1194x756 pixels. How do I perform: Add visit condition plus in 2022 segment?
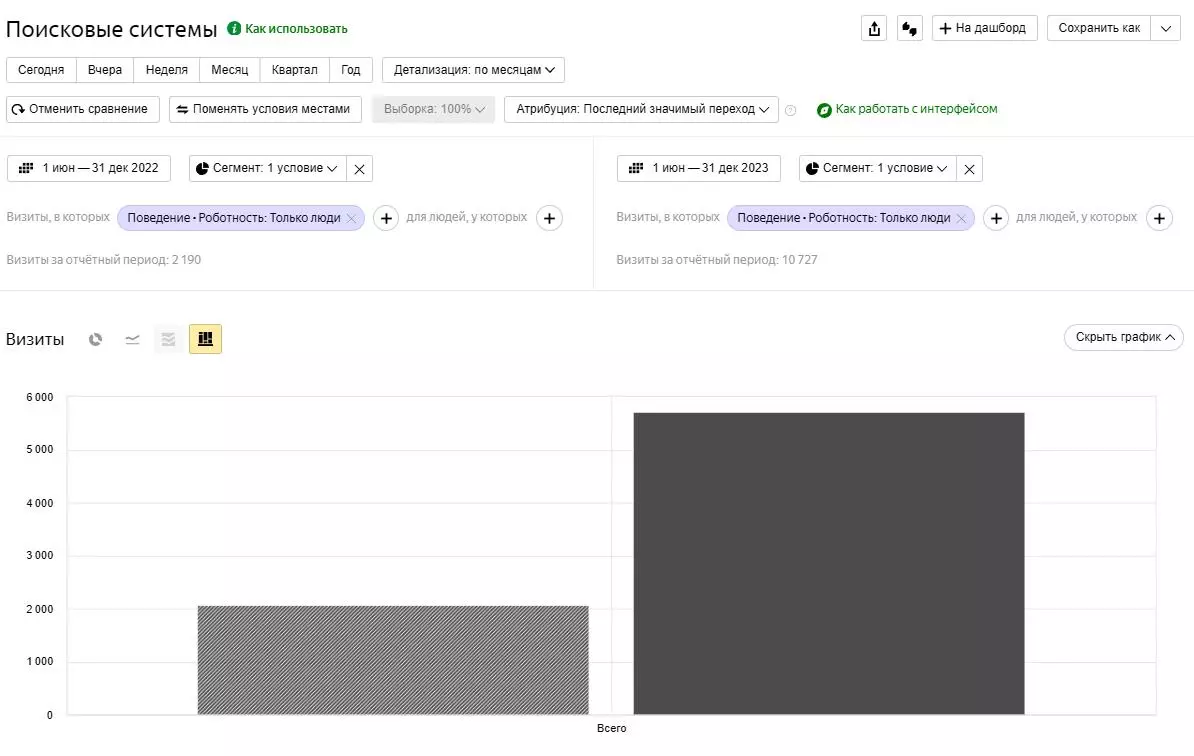pyautogui.click(x=386, y=218)
